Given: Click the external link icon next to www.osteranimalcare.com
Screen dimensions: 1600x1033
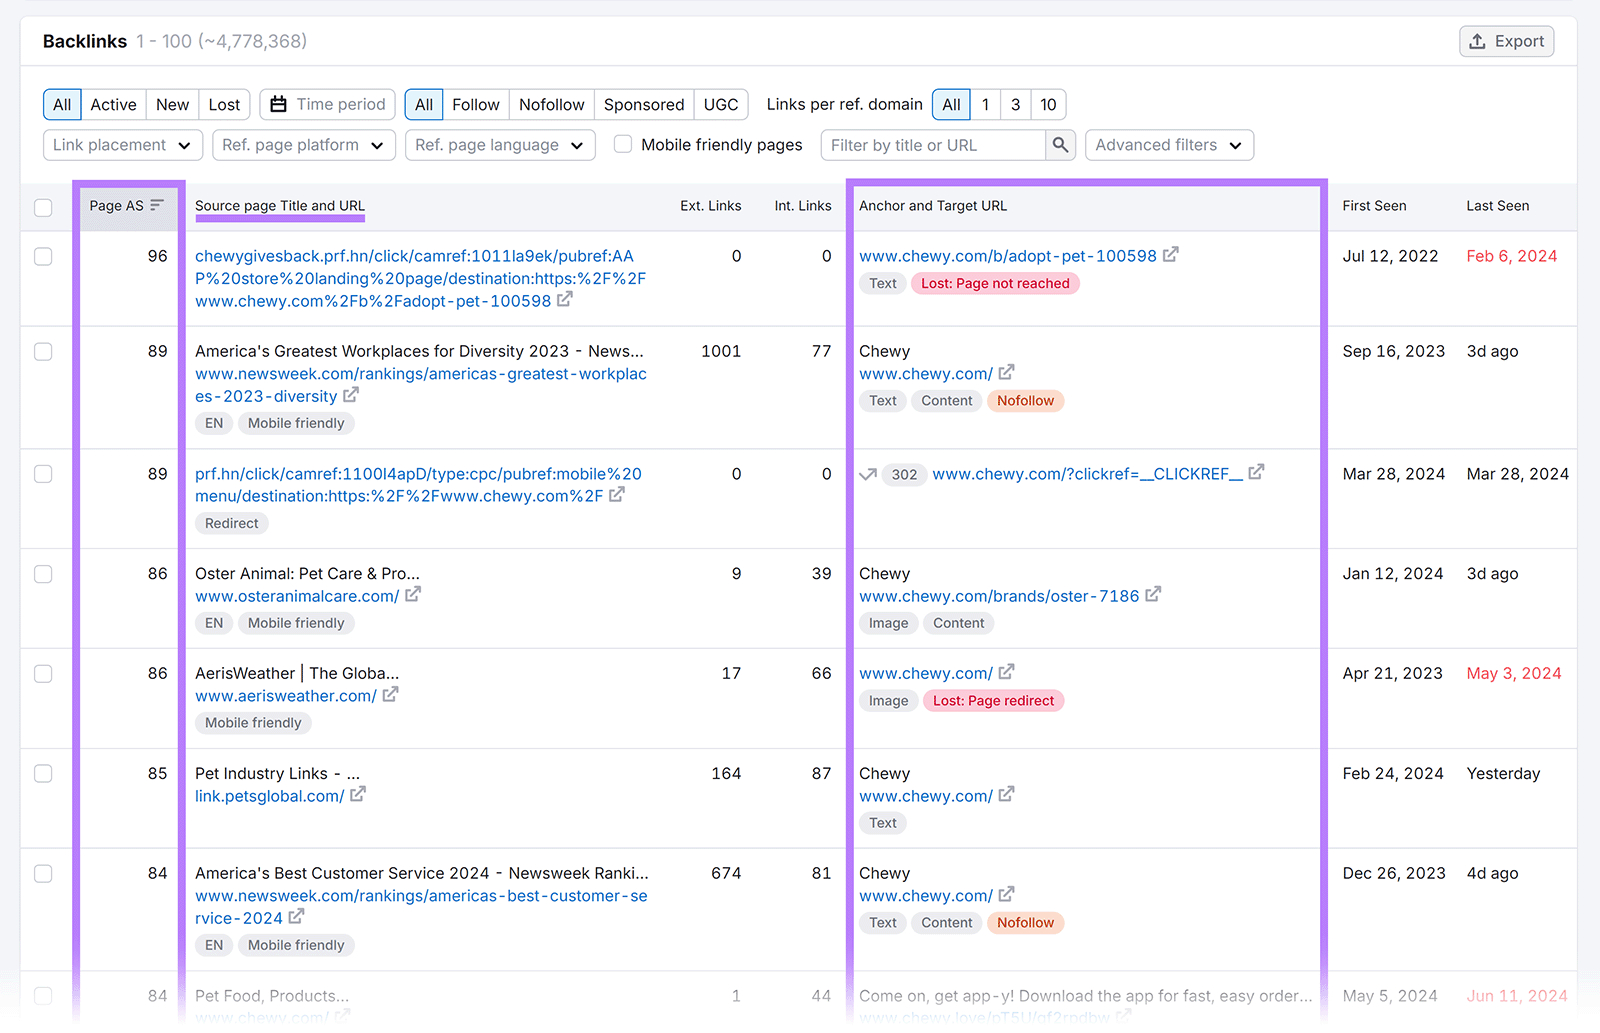Looking at the screenshot, I should click(413, 595).
